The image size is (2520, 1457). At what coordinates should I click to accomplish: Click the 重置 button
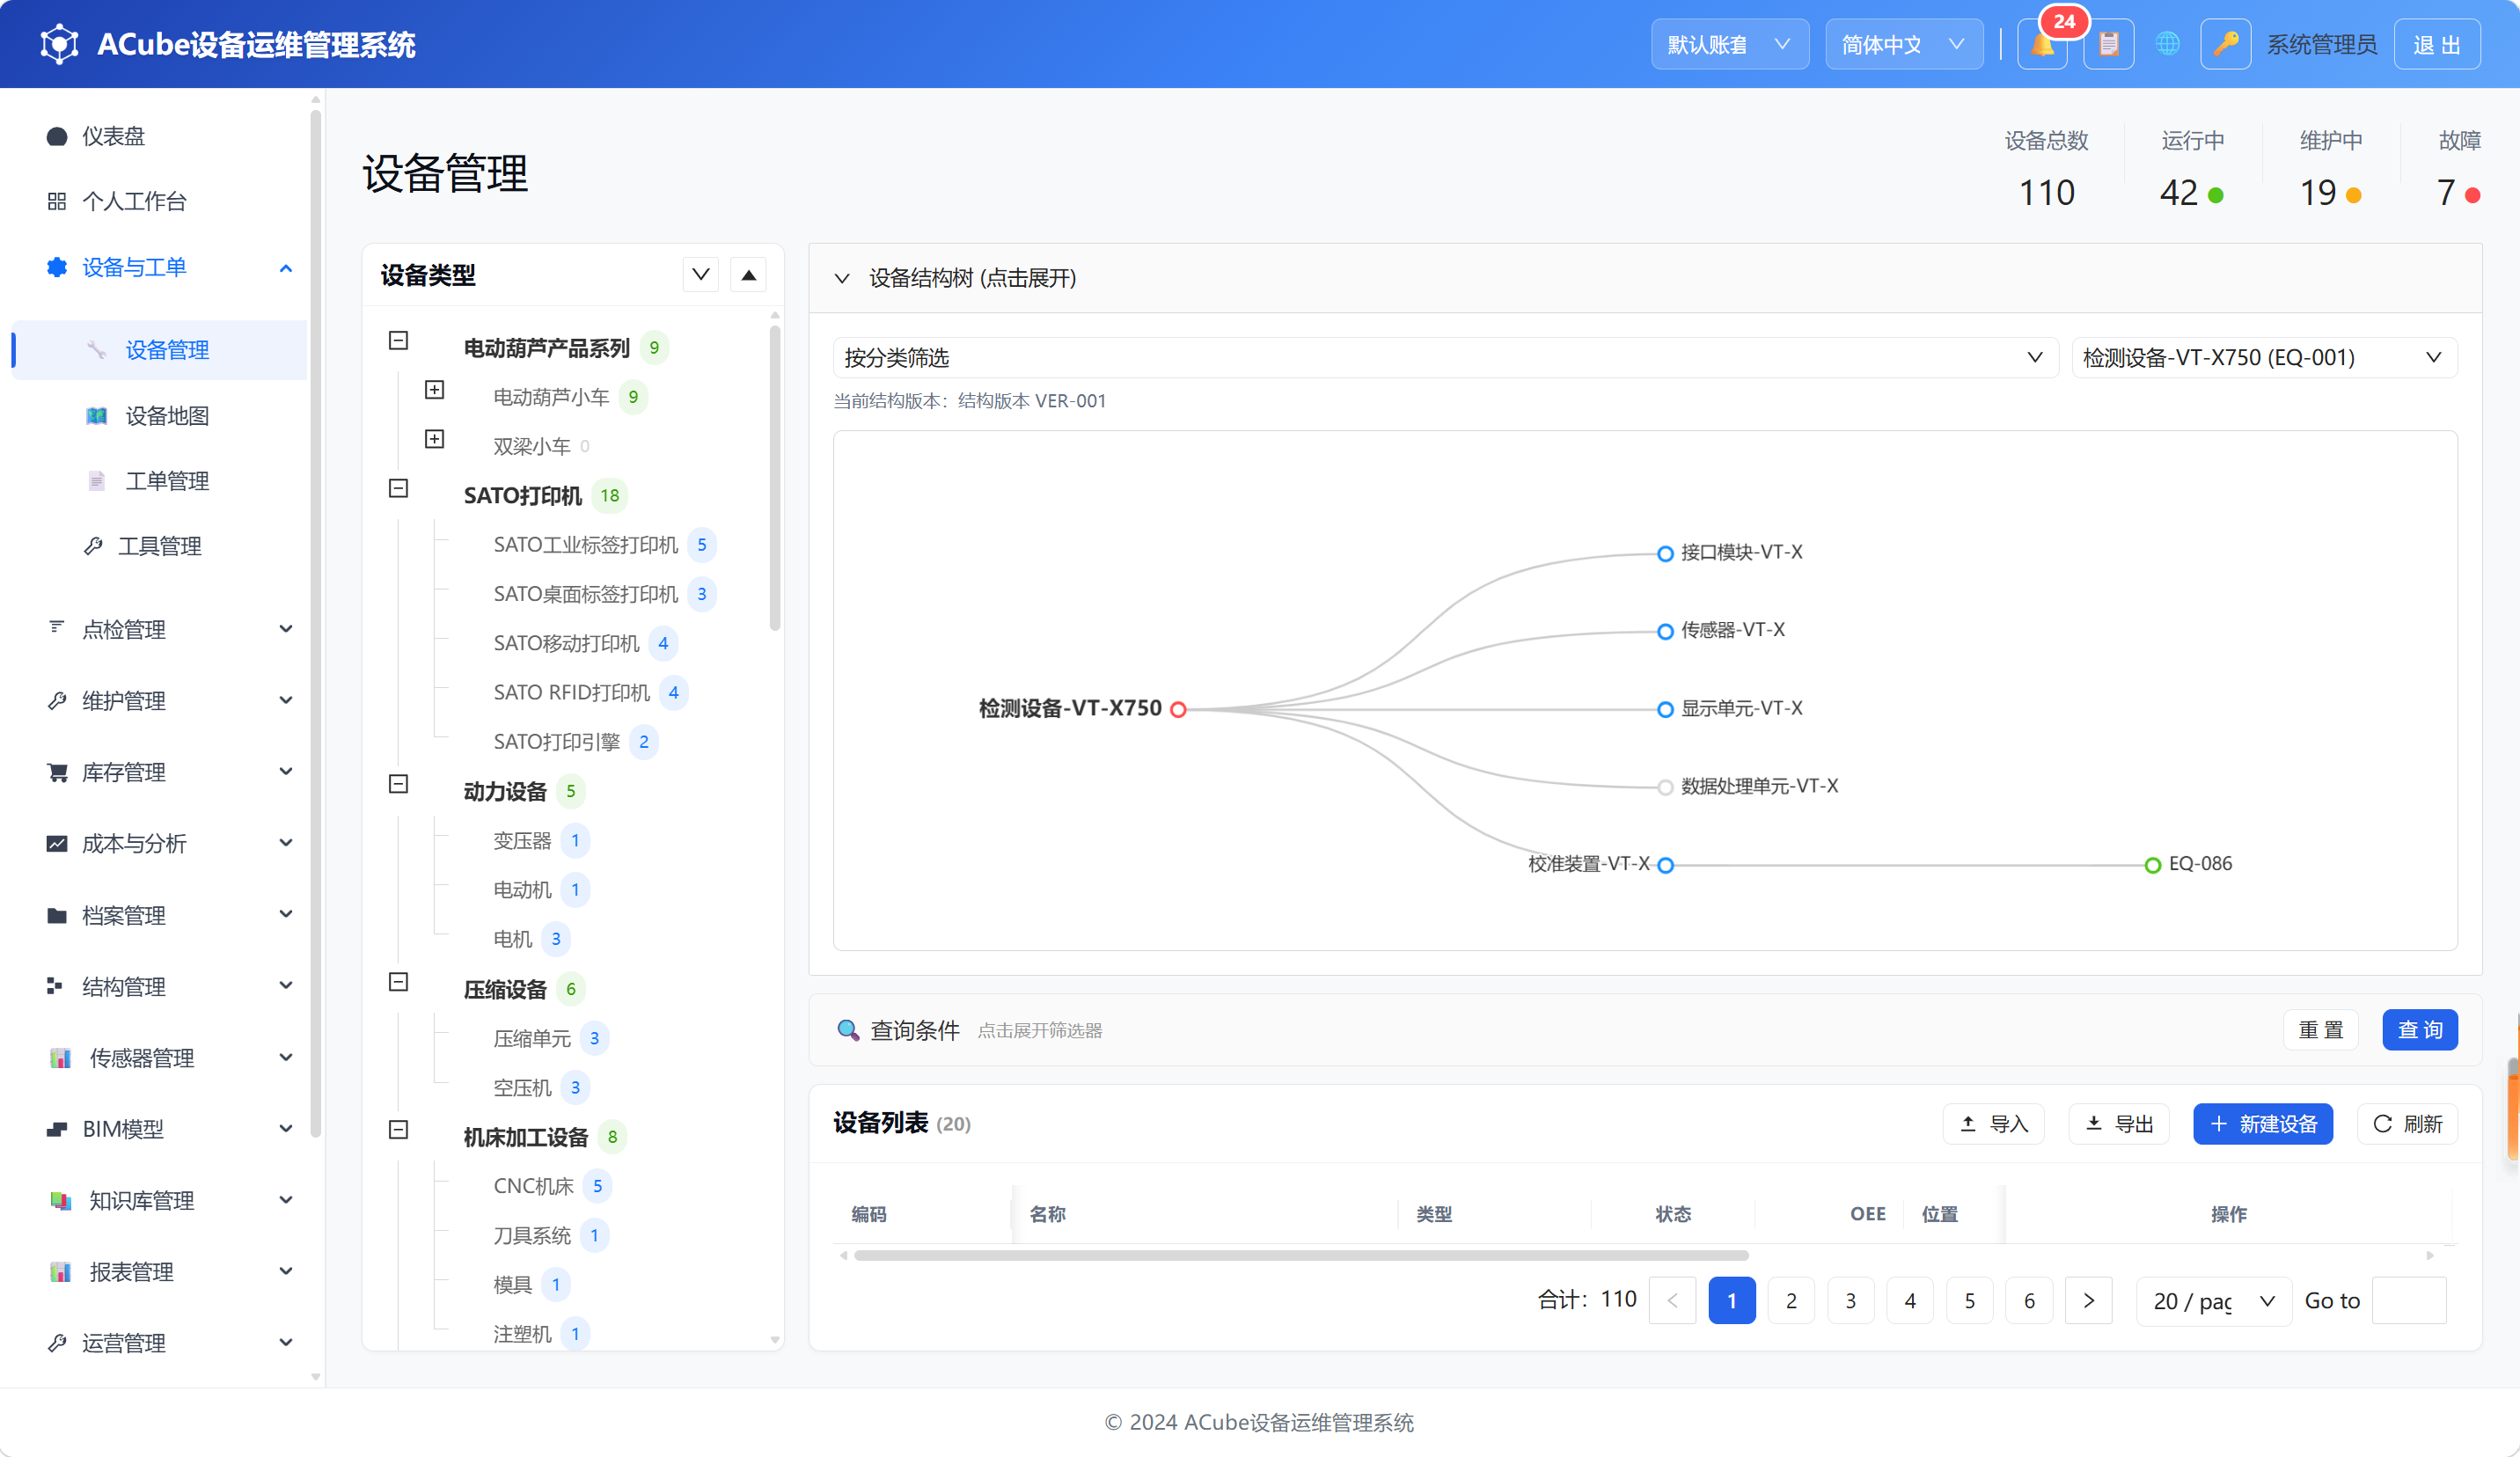pyautogui.click(x=2320, y=1030)
